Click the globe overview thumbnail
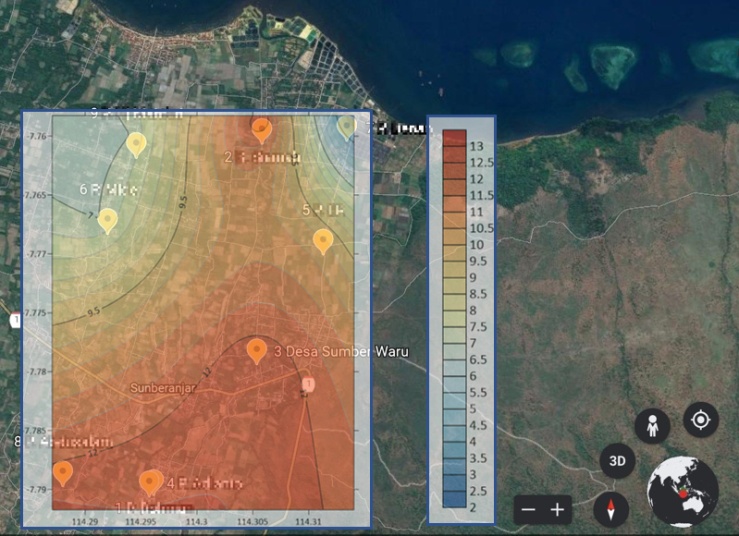This screenshot has width=739, height=536. (682, 492)
